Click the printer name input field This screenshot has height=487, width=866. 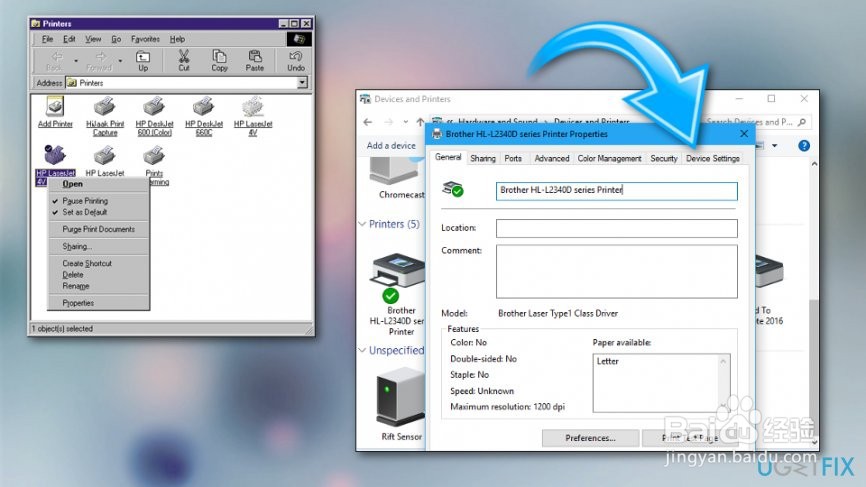click(616, 190)
